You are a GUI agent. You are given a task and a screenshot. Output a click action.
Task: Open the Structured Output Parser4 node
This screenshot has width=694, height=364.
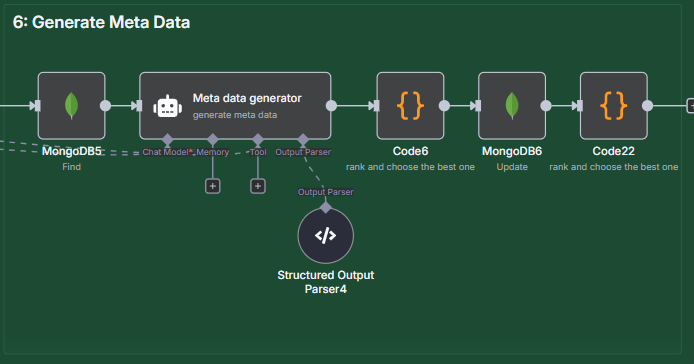coord(326,236)
